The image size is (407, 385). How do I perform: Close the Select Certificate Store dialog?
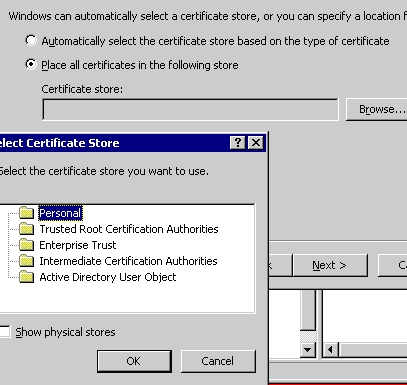pos(256,143)
